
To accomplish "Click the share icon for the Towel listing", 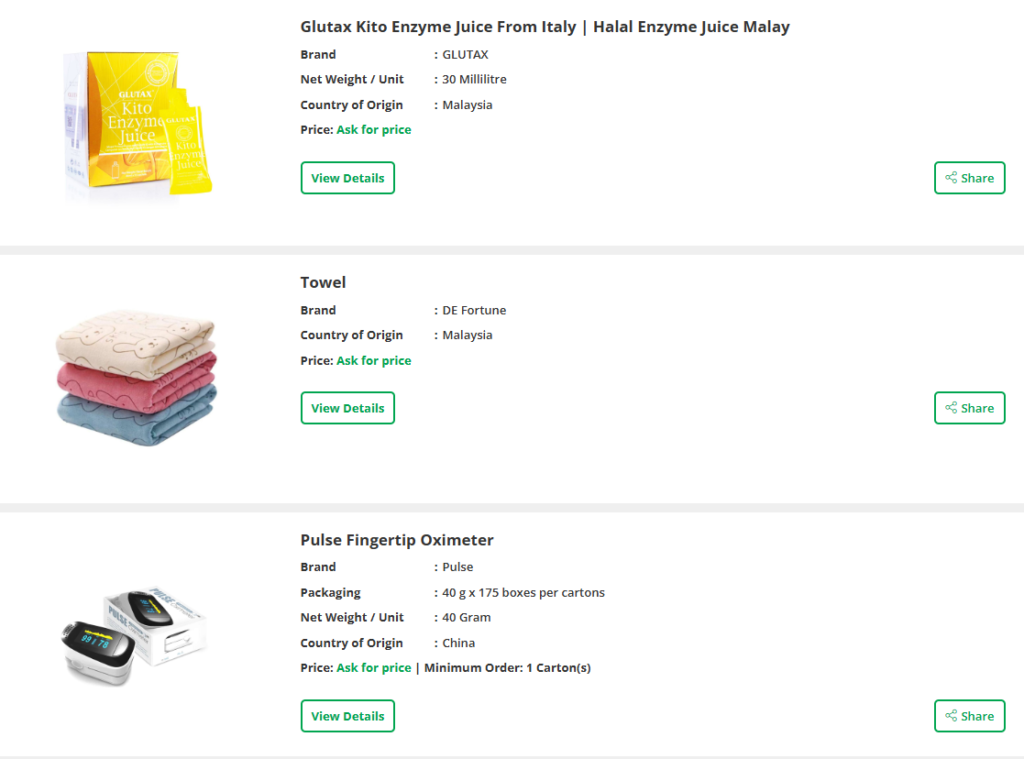I will click(x=969, y=408).
